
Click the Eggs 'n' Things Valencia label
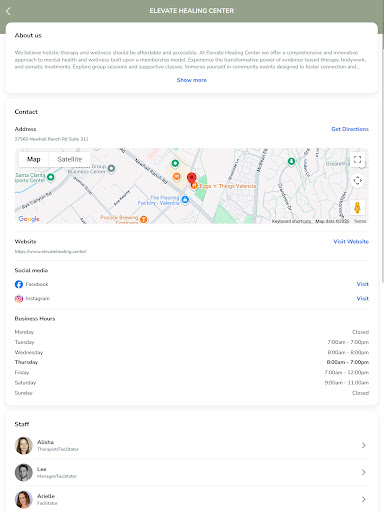point(228,186)
